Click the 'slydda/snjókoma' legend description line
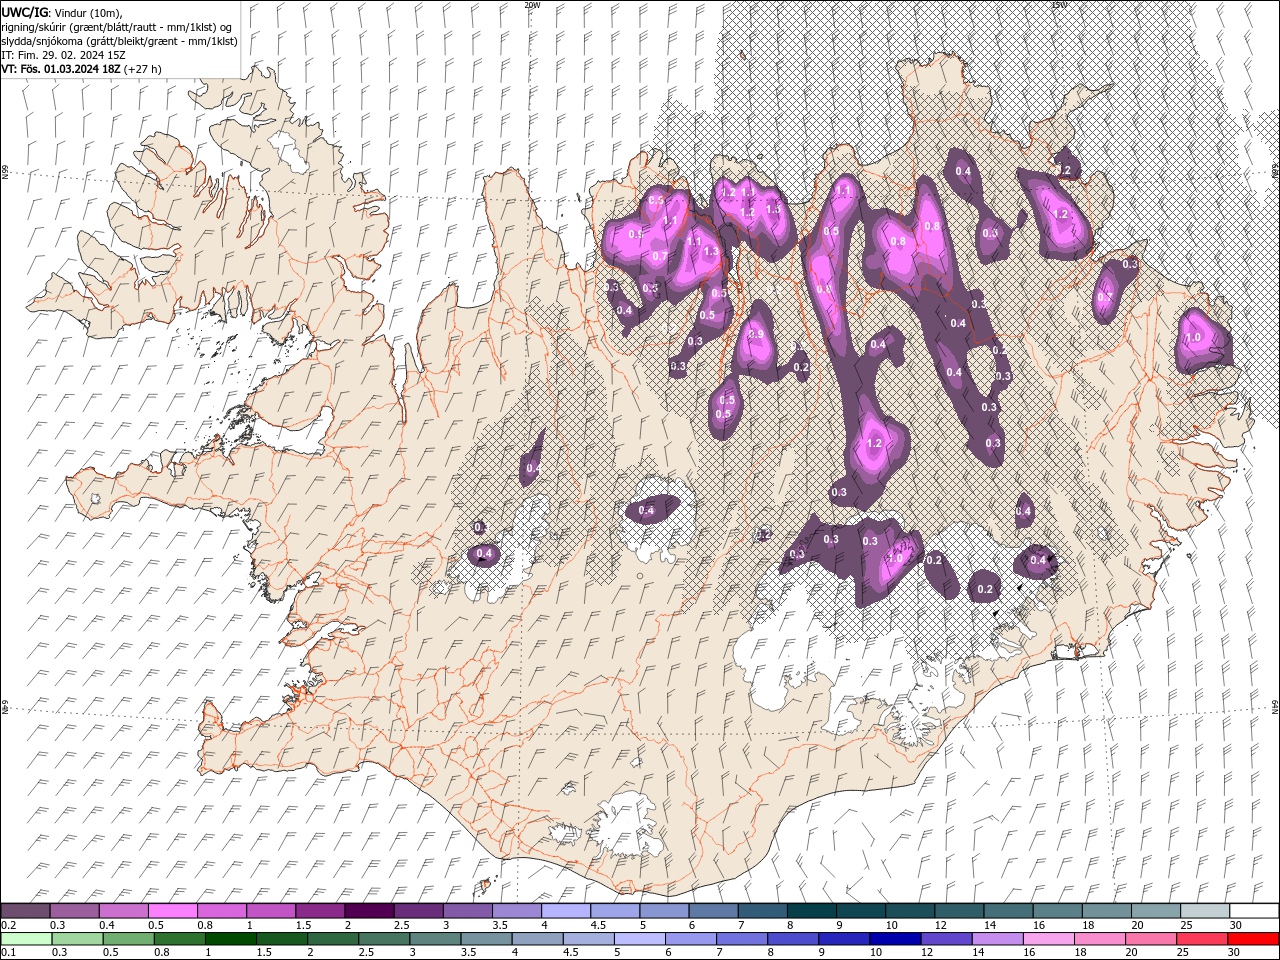The width and height of the screenshot is (1280, 960). [x=119, y=41]
